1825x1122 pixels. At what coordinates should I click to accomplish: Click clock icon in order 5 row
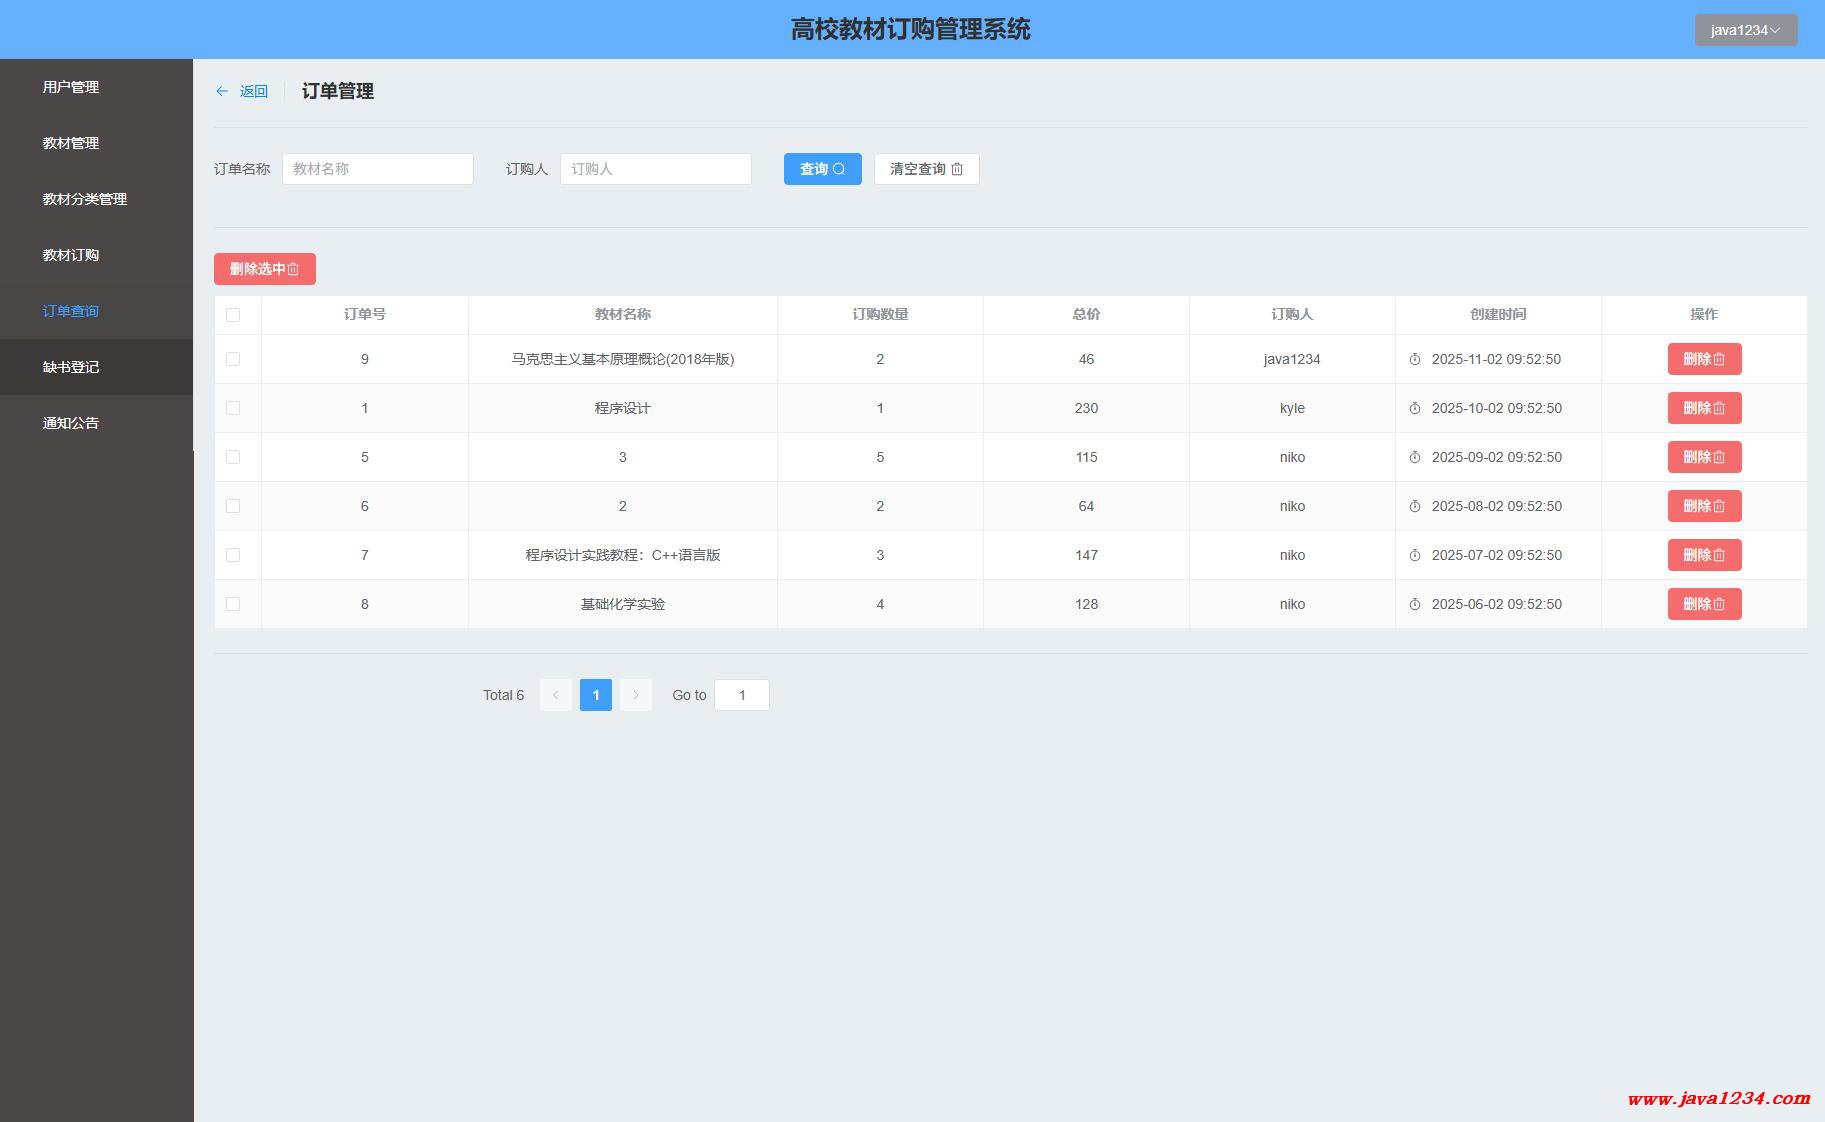[1415, 457]
